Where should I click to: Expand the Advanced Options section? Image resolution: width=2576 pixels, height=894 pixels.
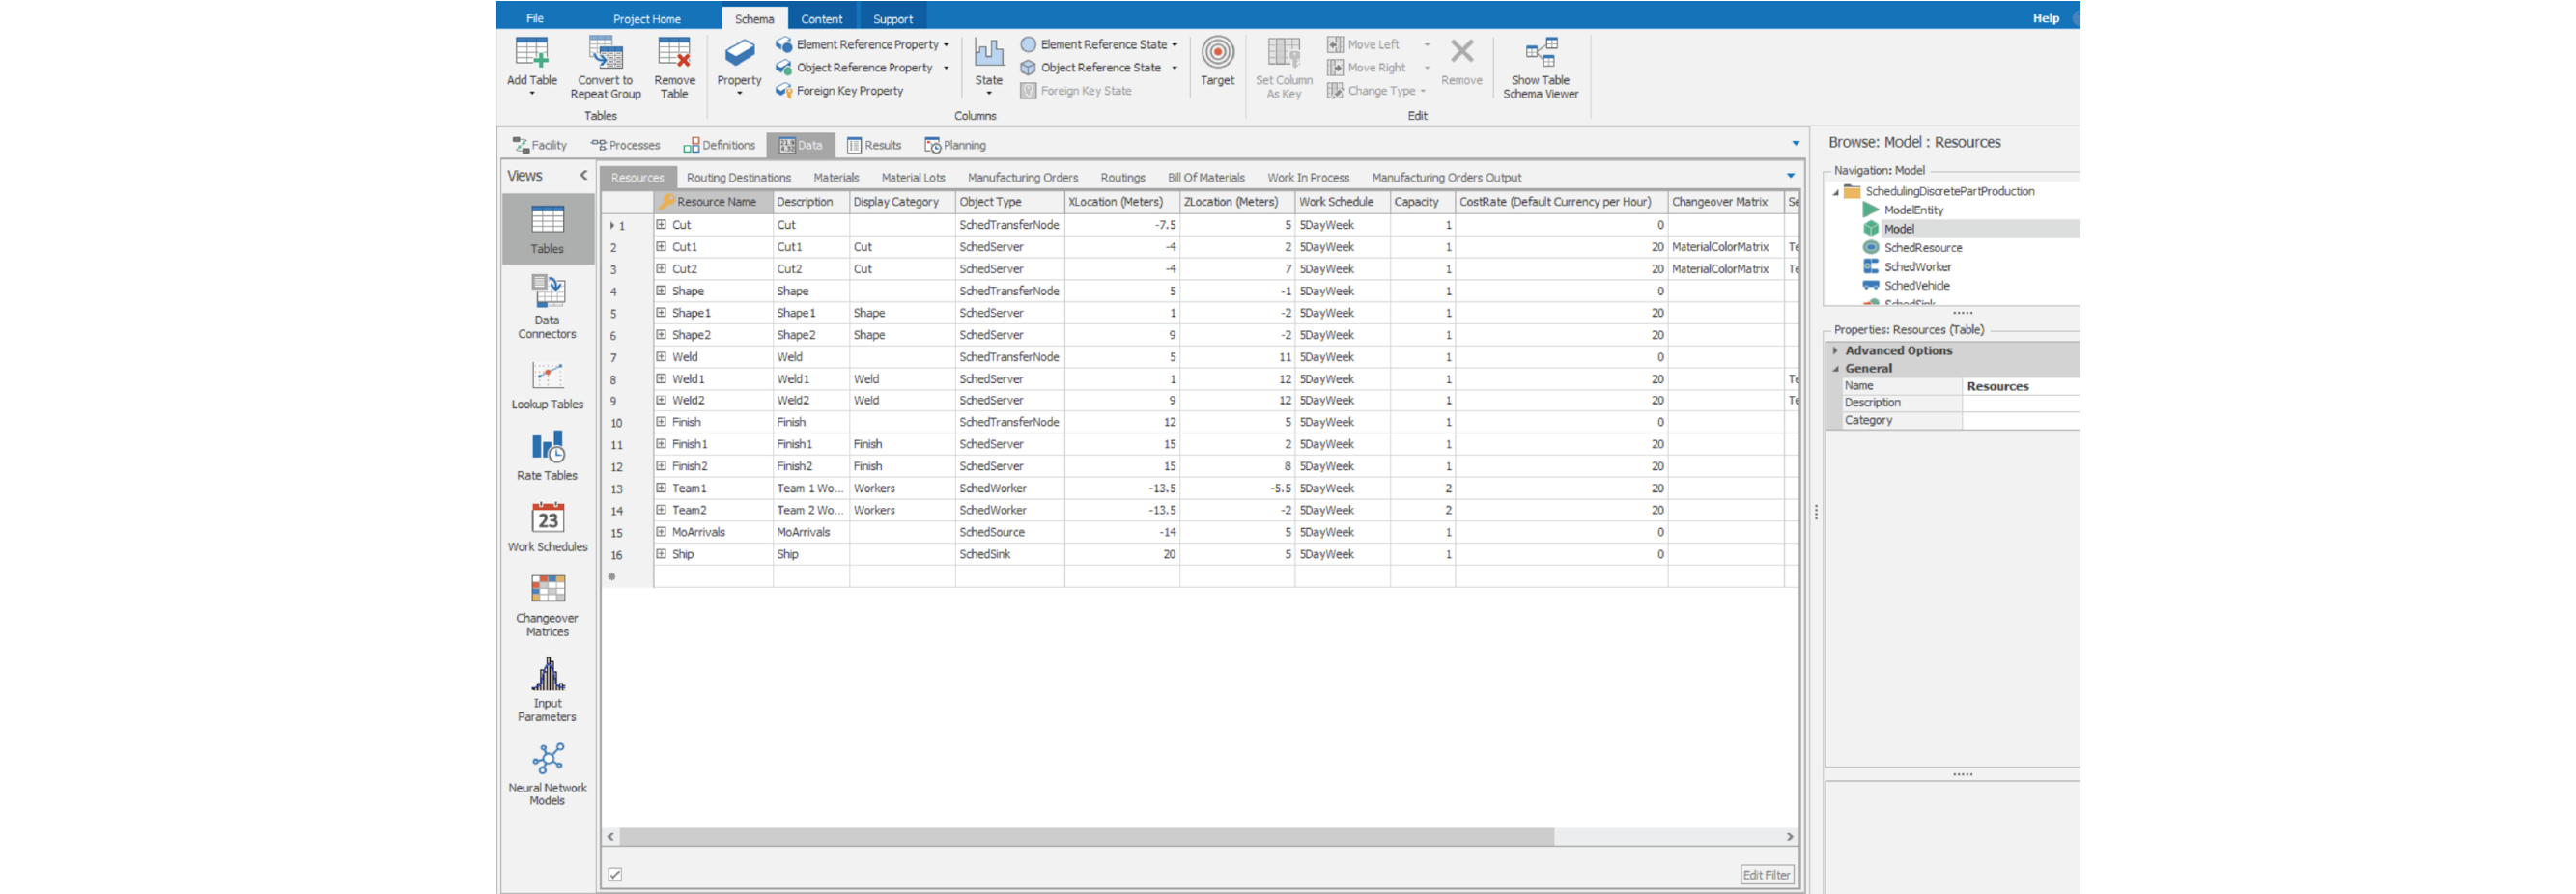tap(1835, 351)
